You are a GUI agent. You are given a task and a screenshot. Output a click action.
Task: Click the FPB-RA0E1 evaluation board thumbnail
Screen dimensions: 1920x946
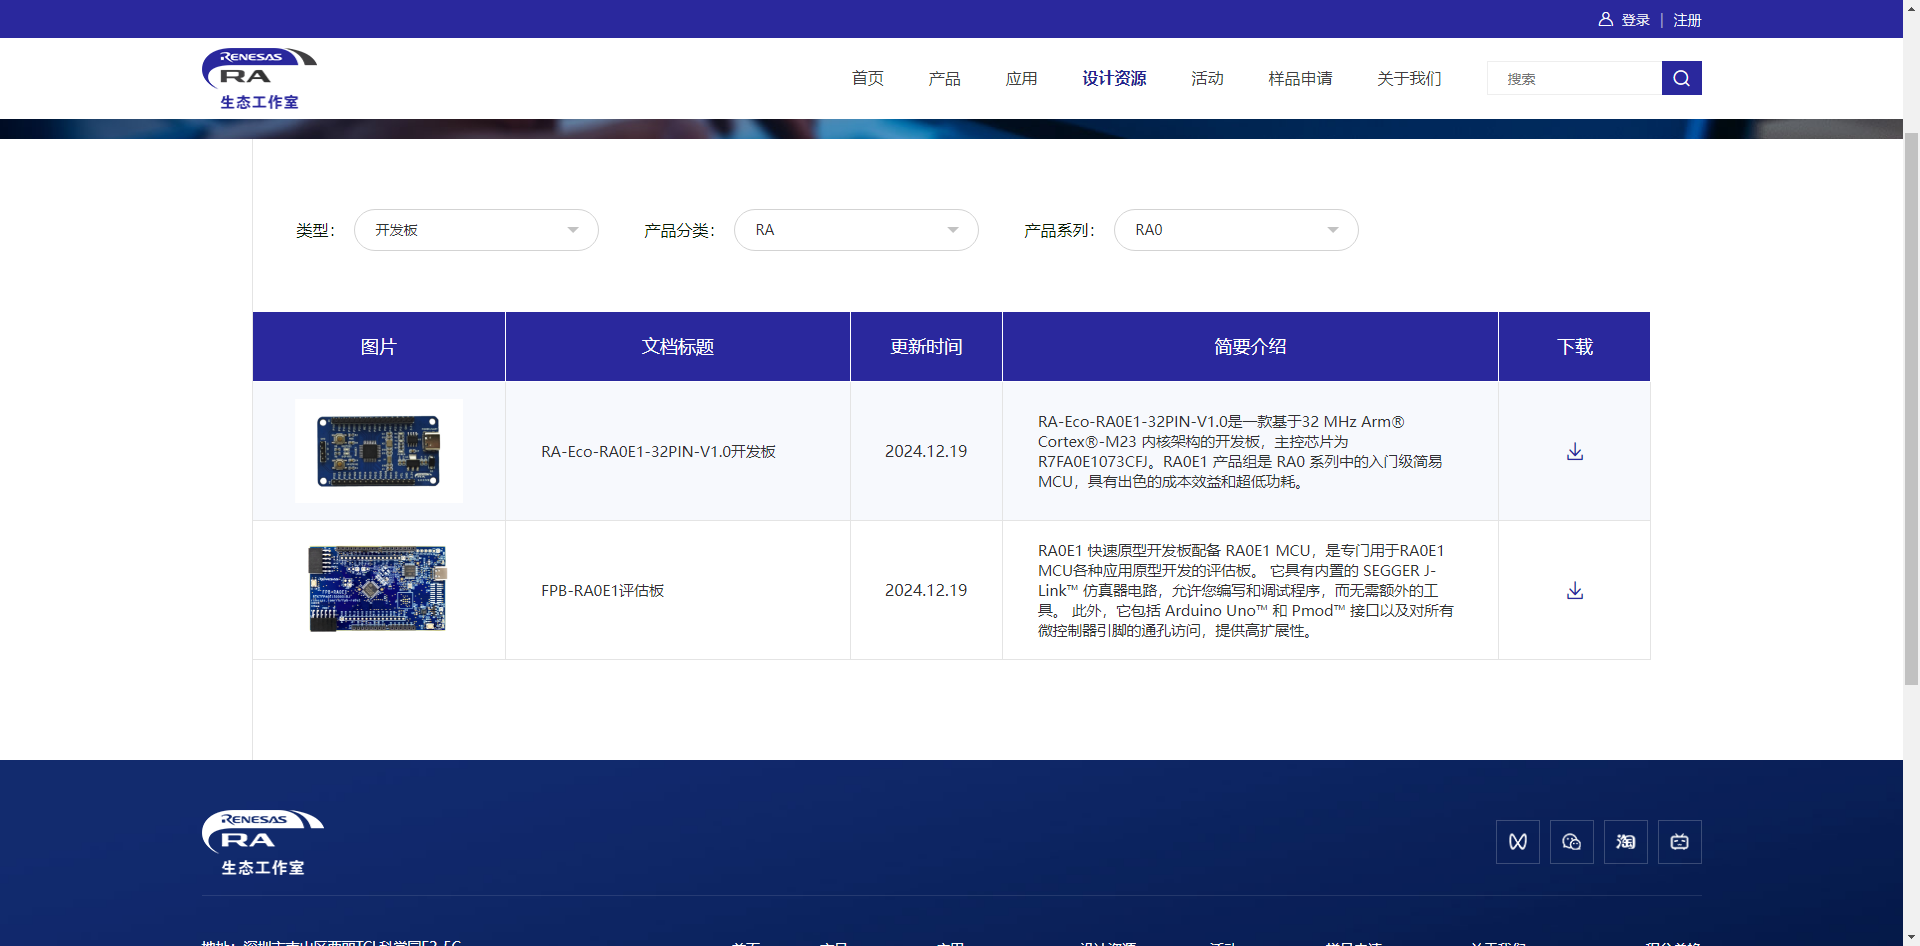[378, 589]
